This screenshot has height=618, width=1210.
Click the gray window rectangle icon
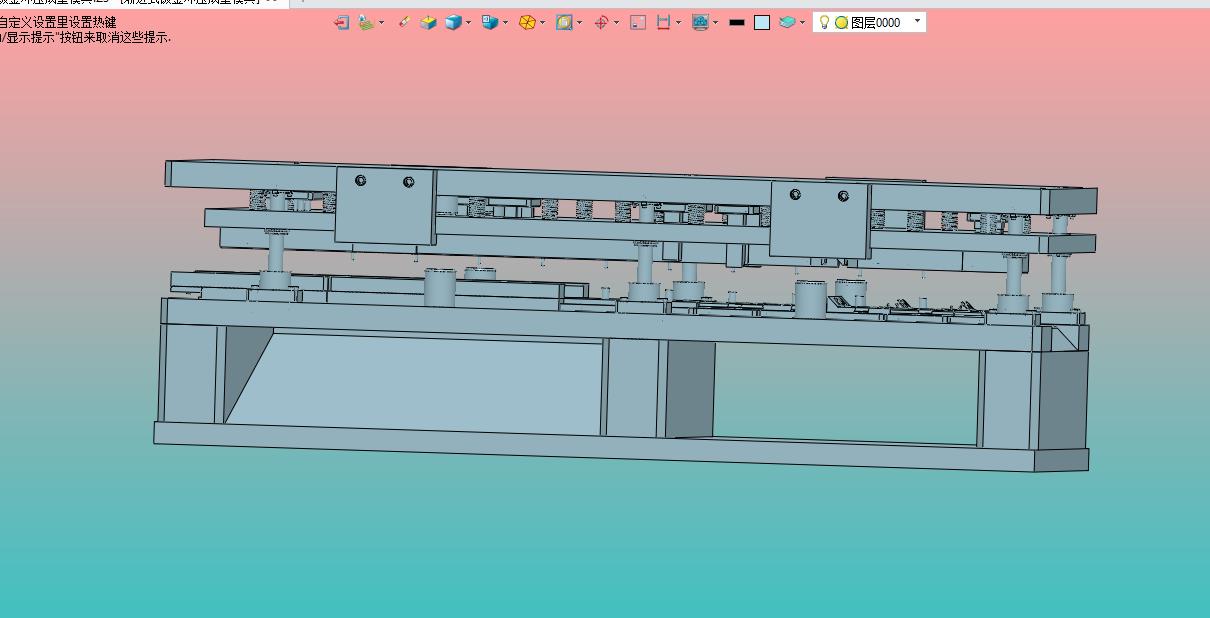coord(638,22)
